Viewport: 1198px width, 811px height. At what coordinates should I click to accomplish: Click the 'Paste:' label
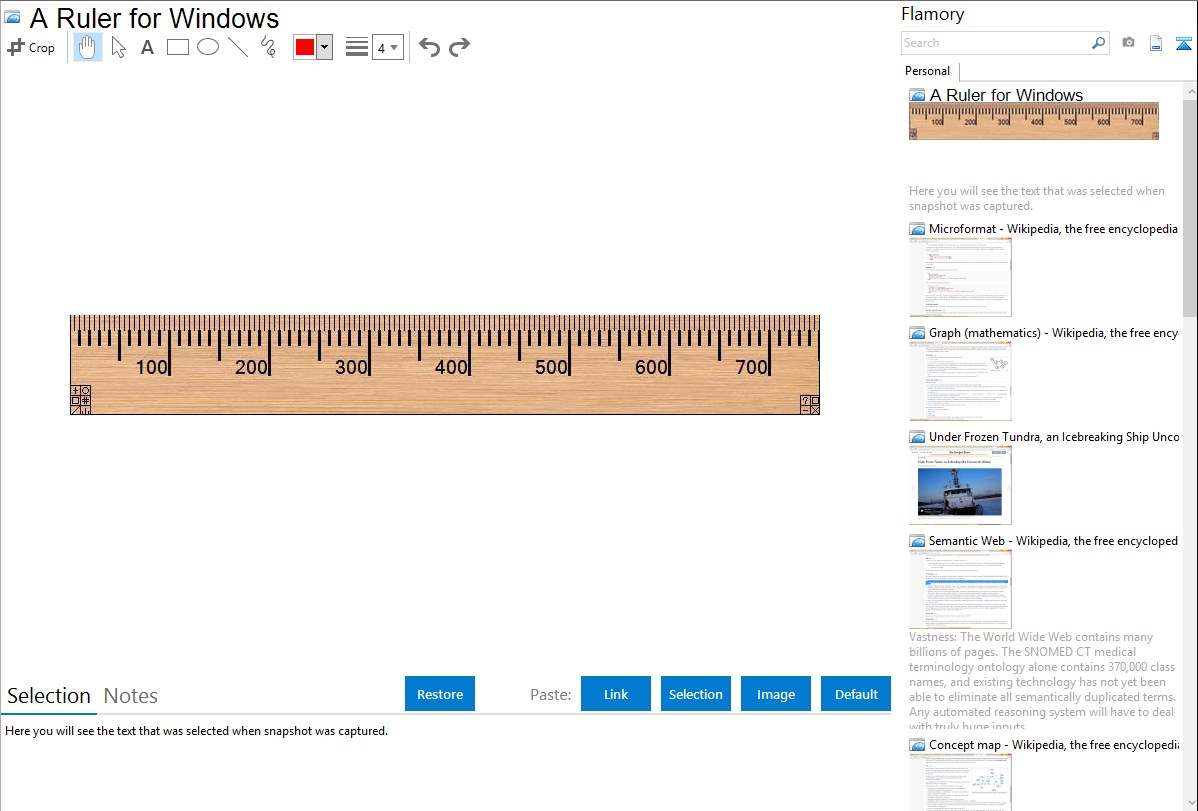pyautogui.click(x=550, y=694)
